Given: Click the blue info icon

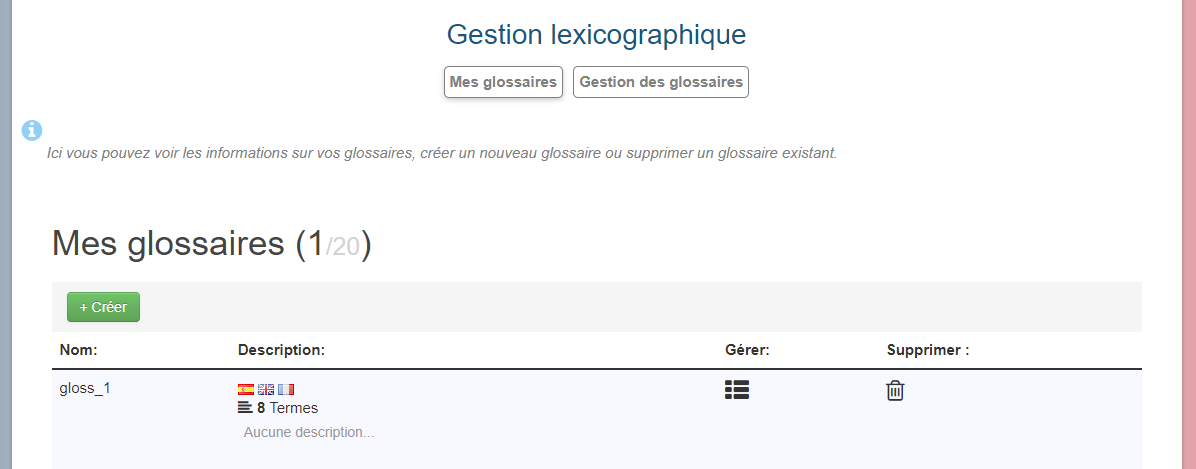Looking at the screenshot, I should click(x=32, y=130).
